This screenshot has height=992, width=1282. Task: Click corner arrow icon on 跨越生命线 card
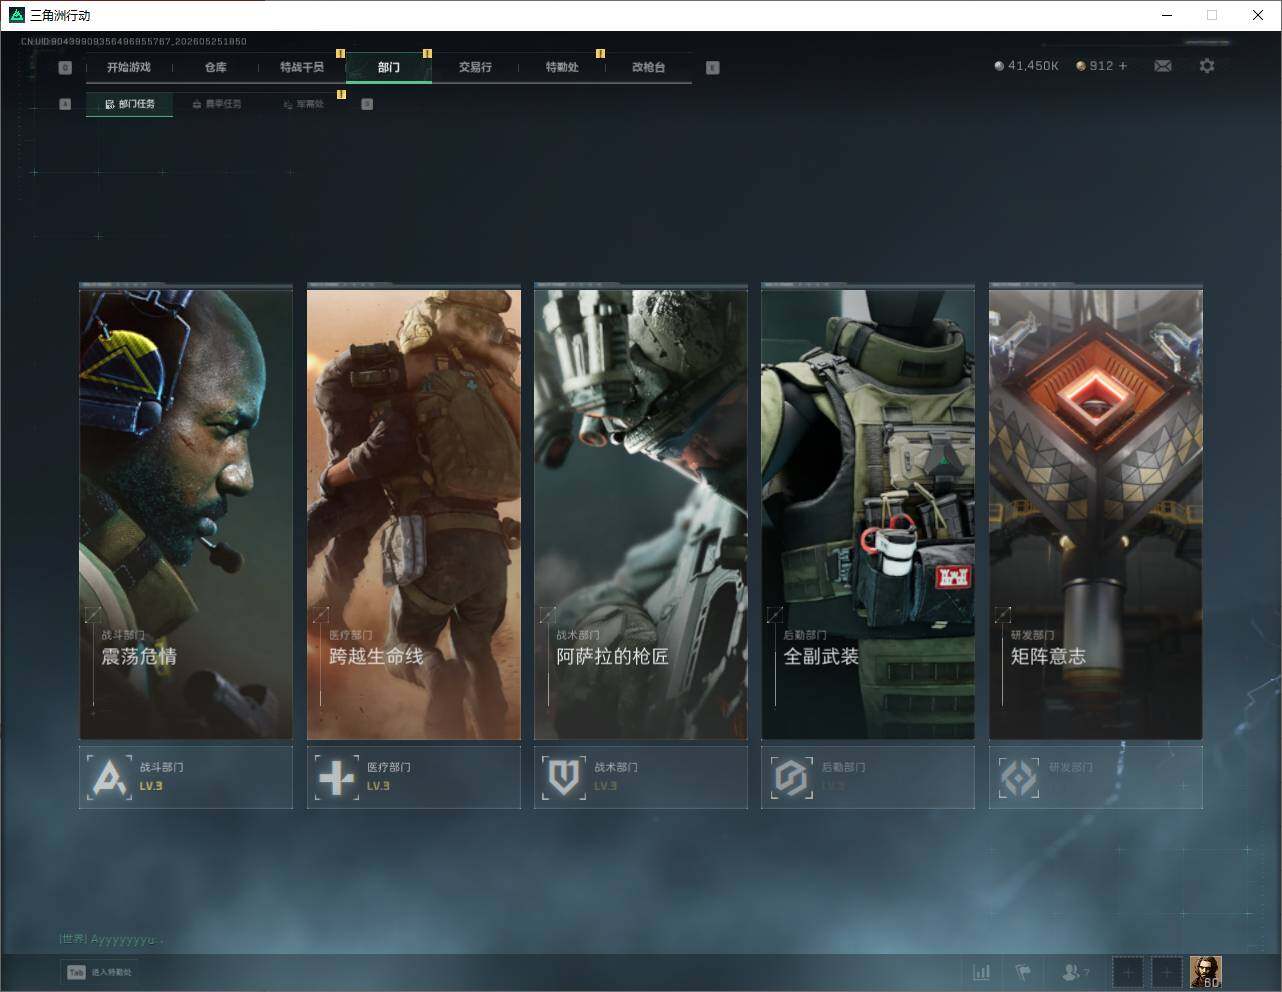321,615
